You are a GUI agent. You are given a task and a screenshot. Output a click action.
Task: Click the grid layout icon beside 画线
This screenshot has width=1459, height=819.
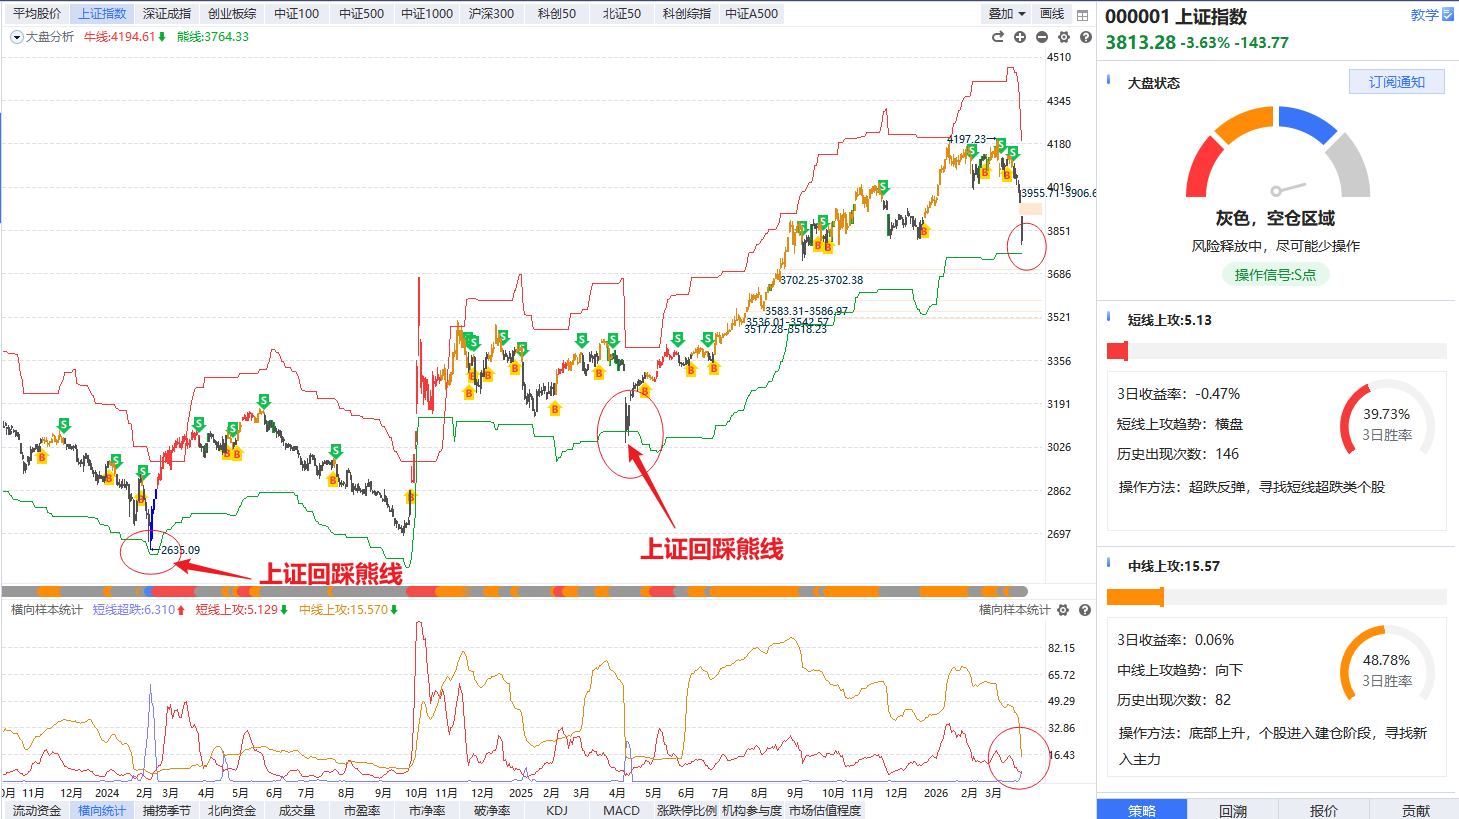1082,14
